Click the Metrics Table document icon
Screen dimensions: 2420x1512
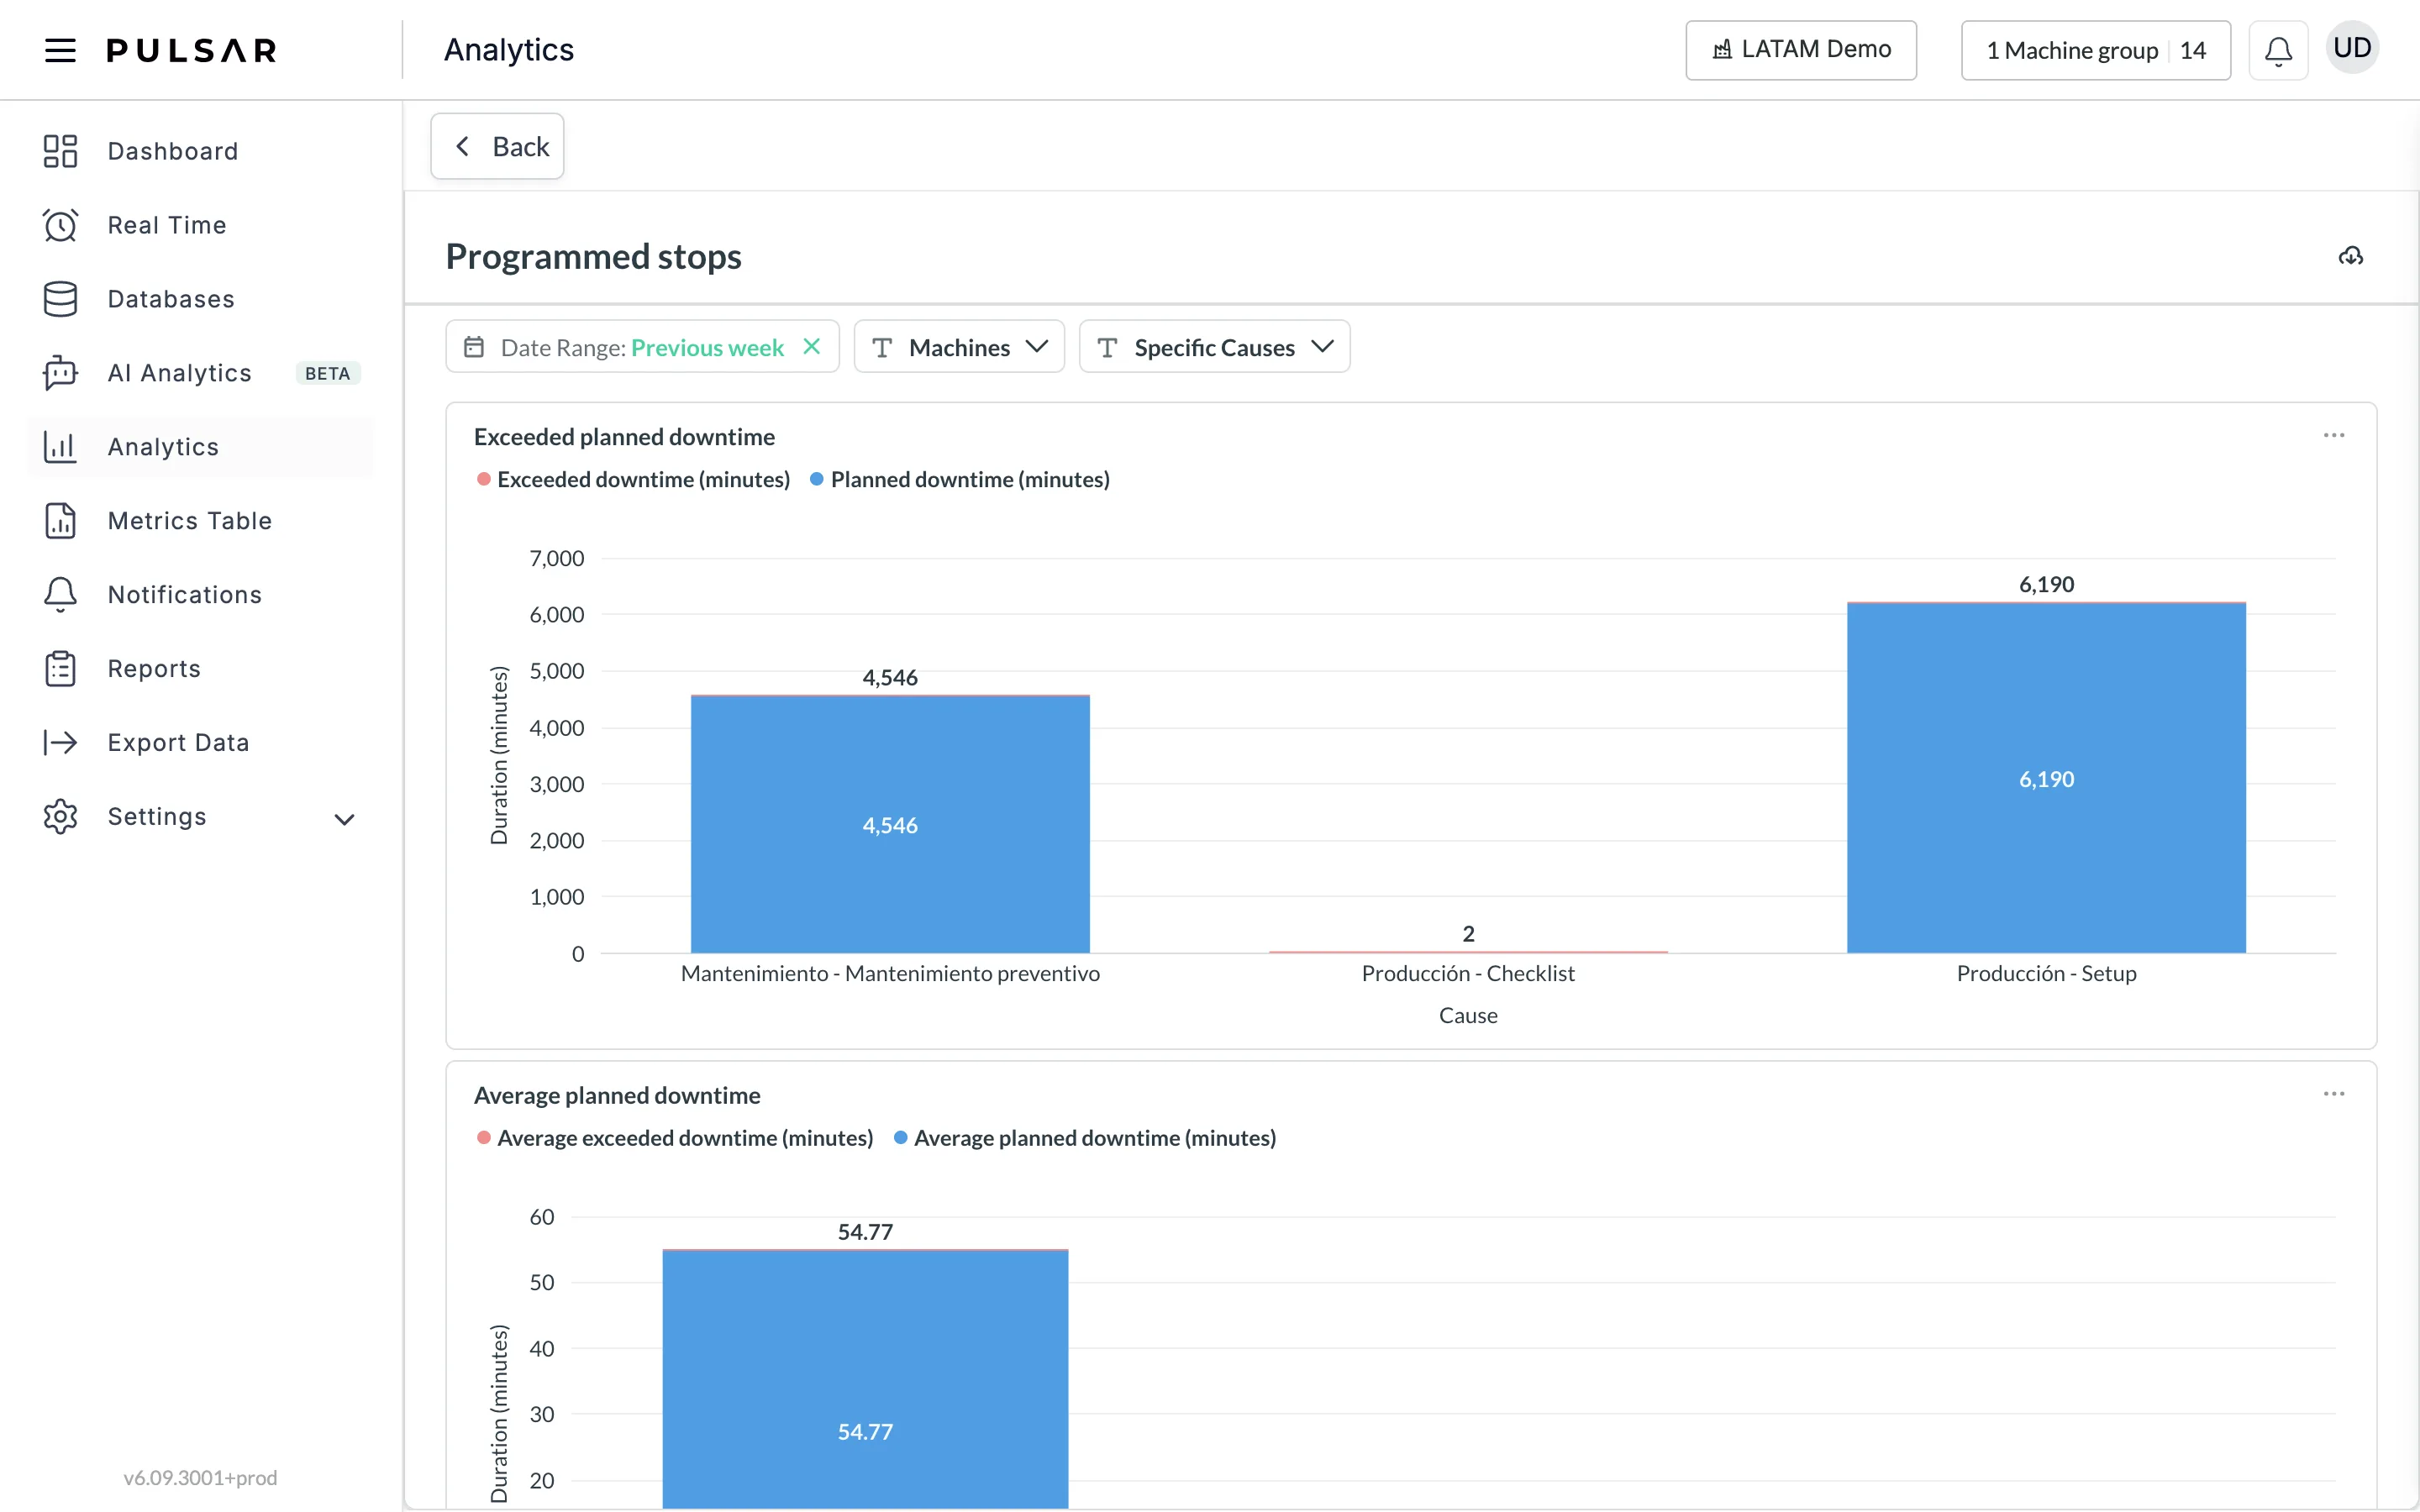pyautogui.click(x=60, y=521)
